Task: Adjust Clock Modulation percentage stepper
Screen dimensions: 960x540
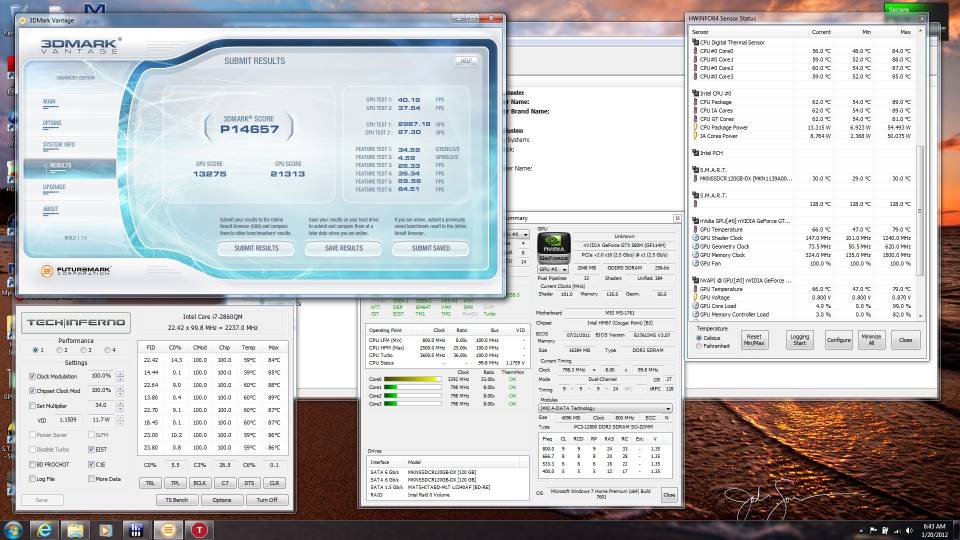Action: tap(120, 376)
